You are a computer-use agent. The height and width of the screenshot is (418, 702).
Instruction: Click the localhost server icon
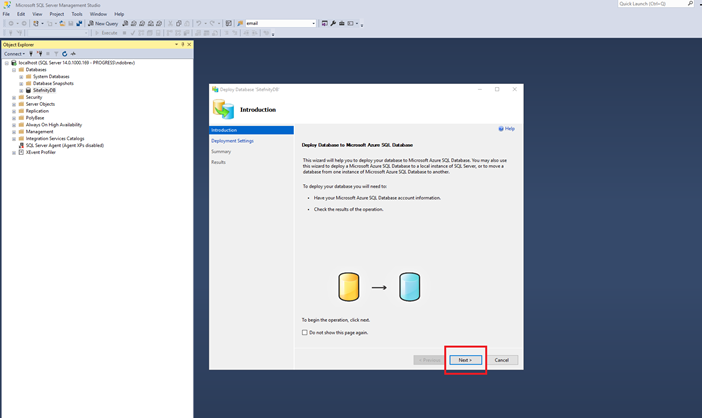click(14, 62)
